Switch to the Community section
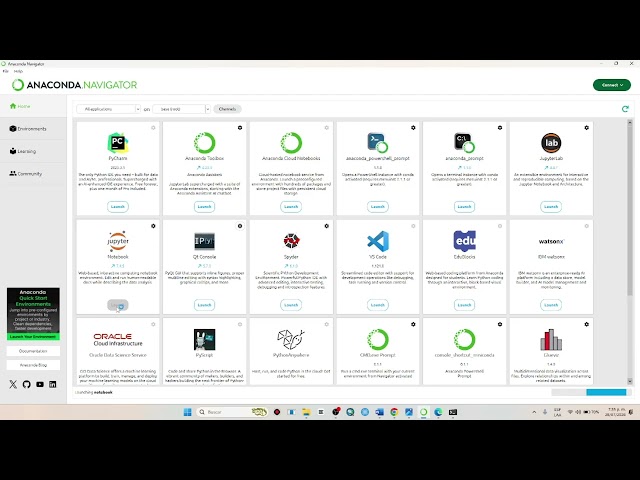 [26, 173]
